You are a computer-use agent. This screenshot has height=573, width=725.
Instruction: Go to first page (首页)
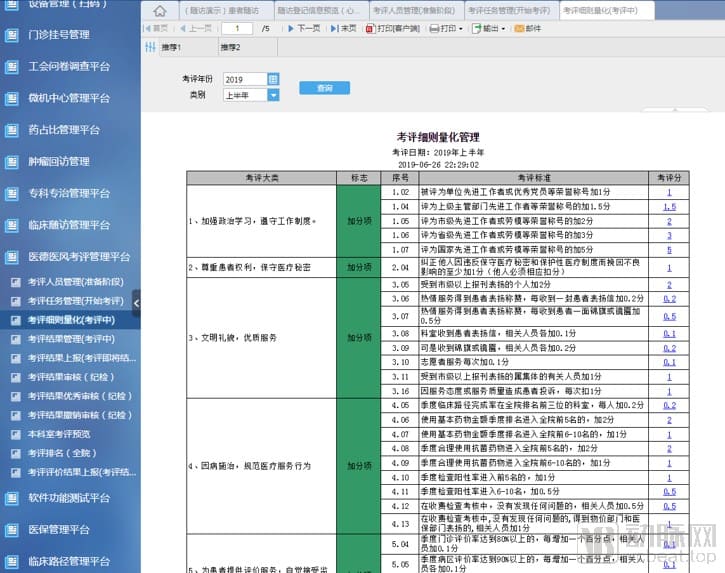coord(156,29)
